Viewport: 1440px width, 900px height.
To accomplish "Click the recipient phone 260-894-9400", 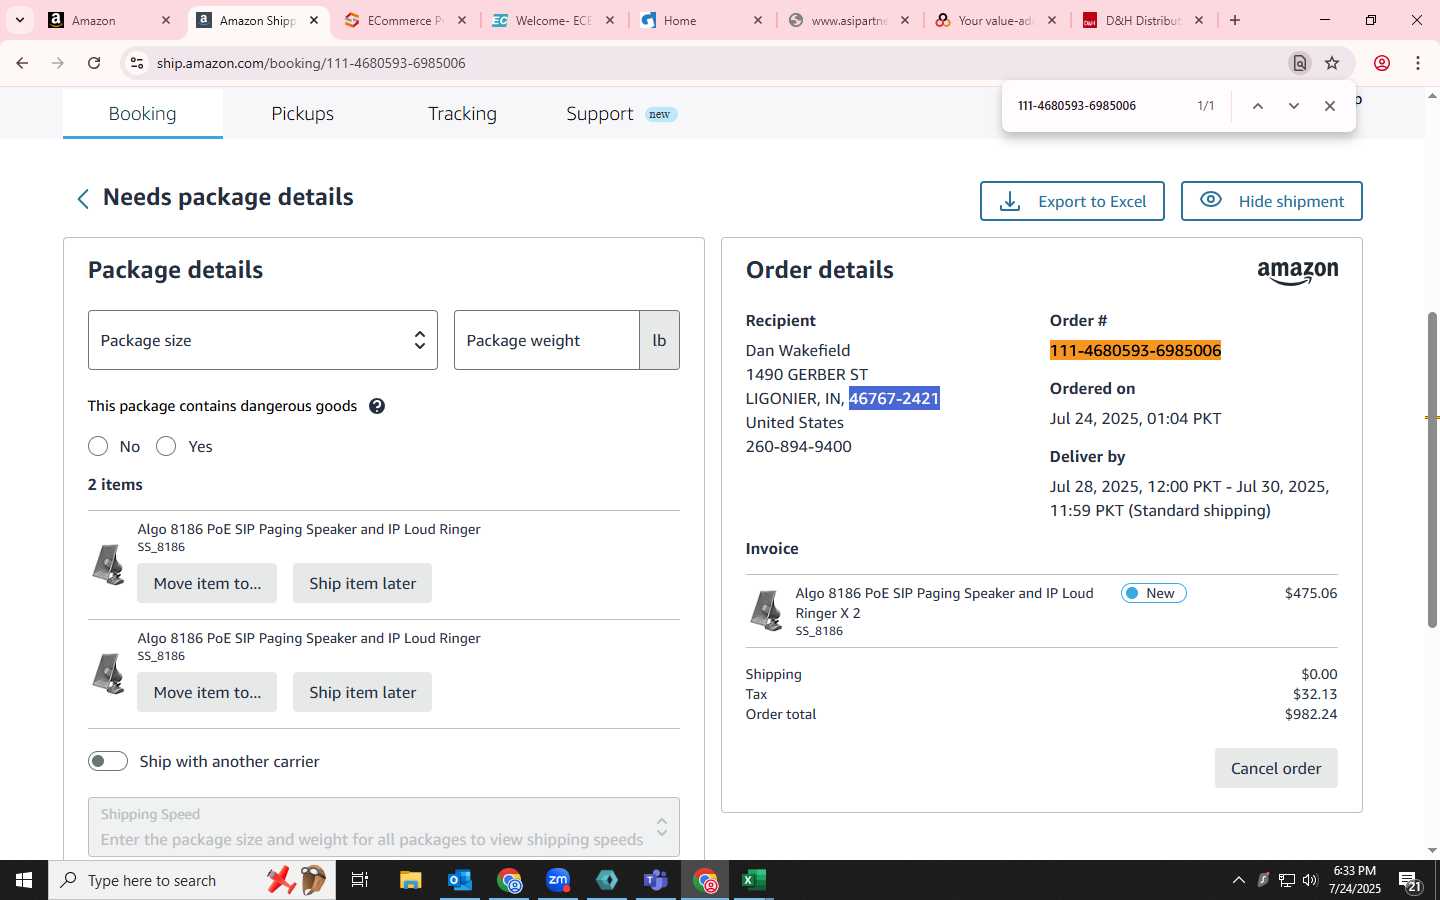I will [799, 446].
